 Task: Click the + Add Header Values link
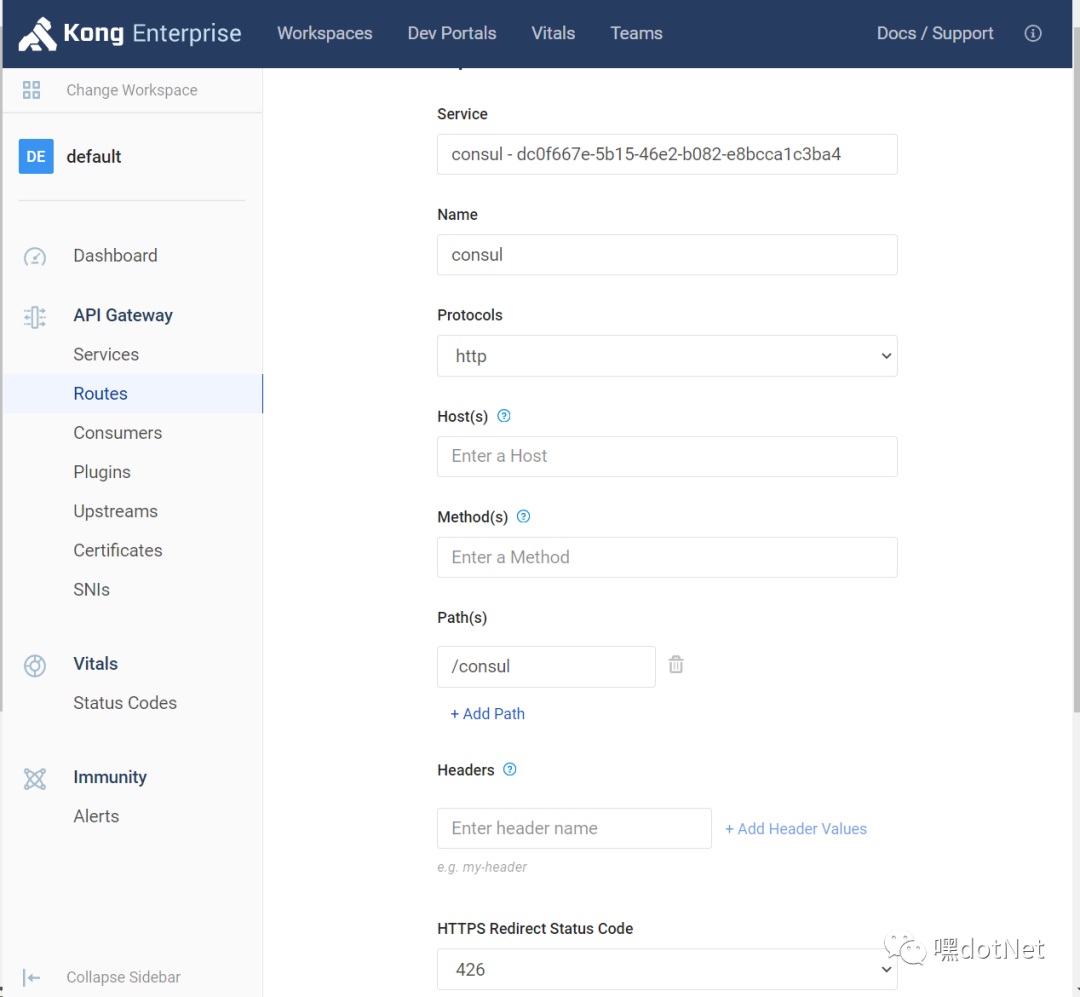796,829
